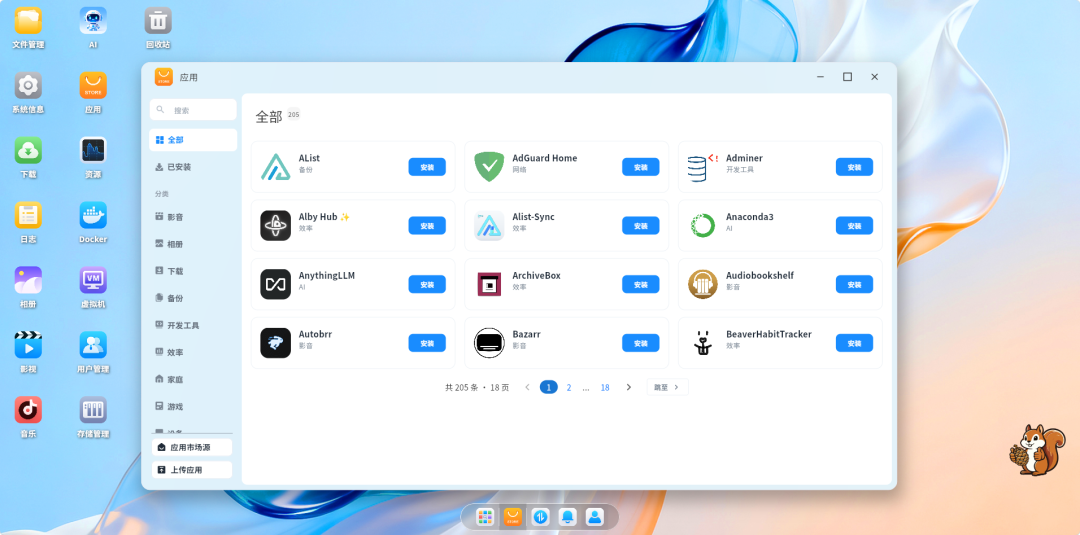Click the Autobrr rabbit logo
The width and height of the screenshot is (1080, 535).
(x=276, y=343)
